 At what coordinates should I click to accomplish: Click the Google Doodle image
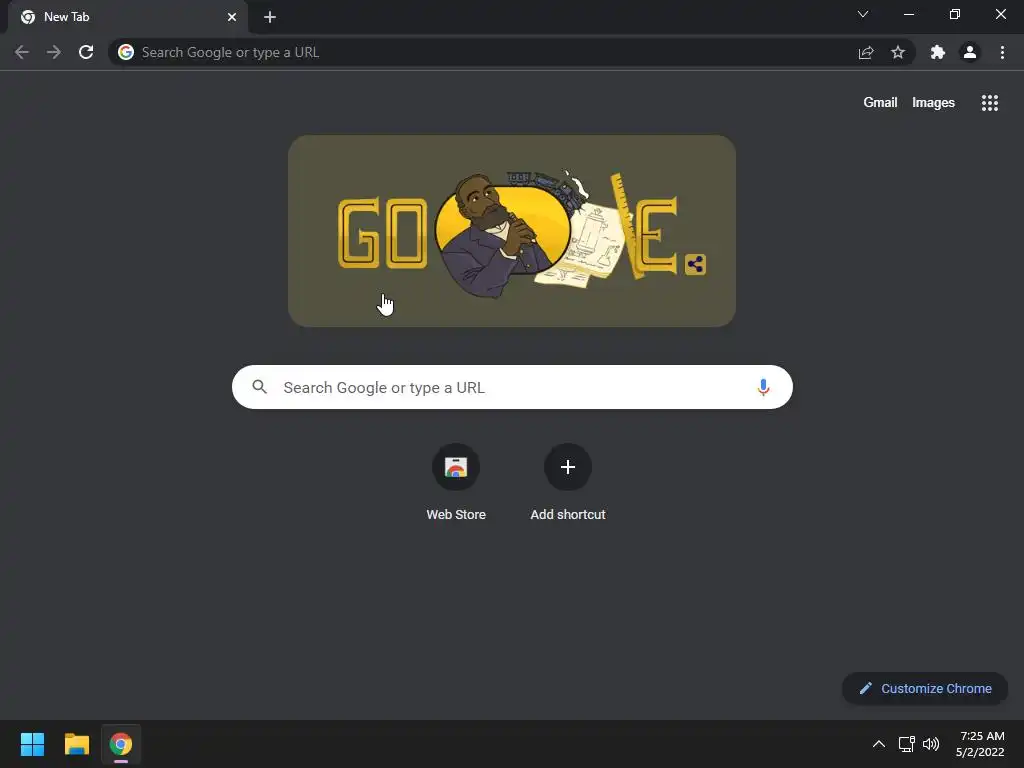512,231
